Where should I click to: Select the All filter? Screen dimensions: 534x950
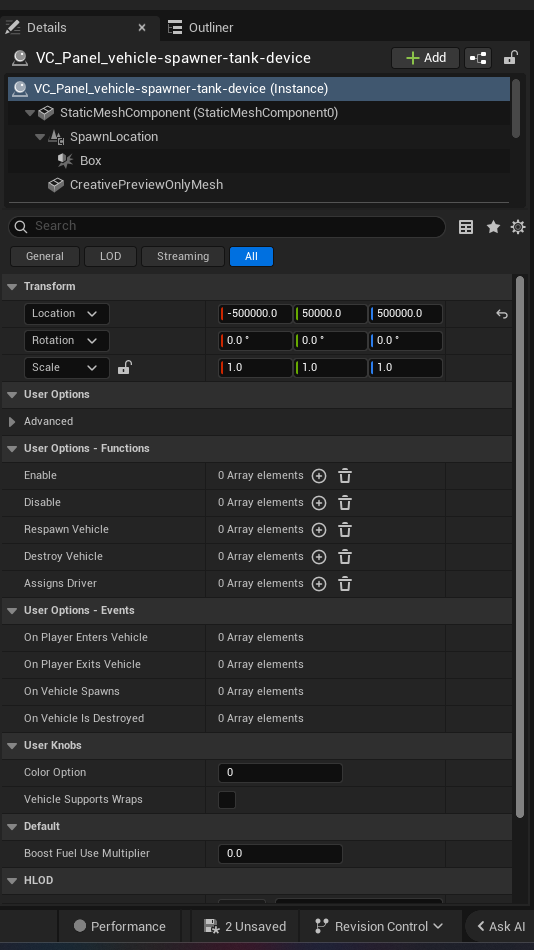pos(252,256)
